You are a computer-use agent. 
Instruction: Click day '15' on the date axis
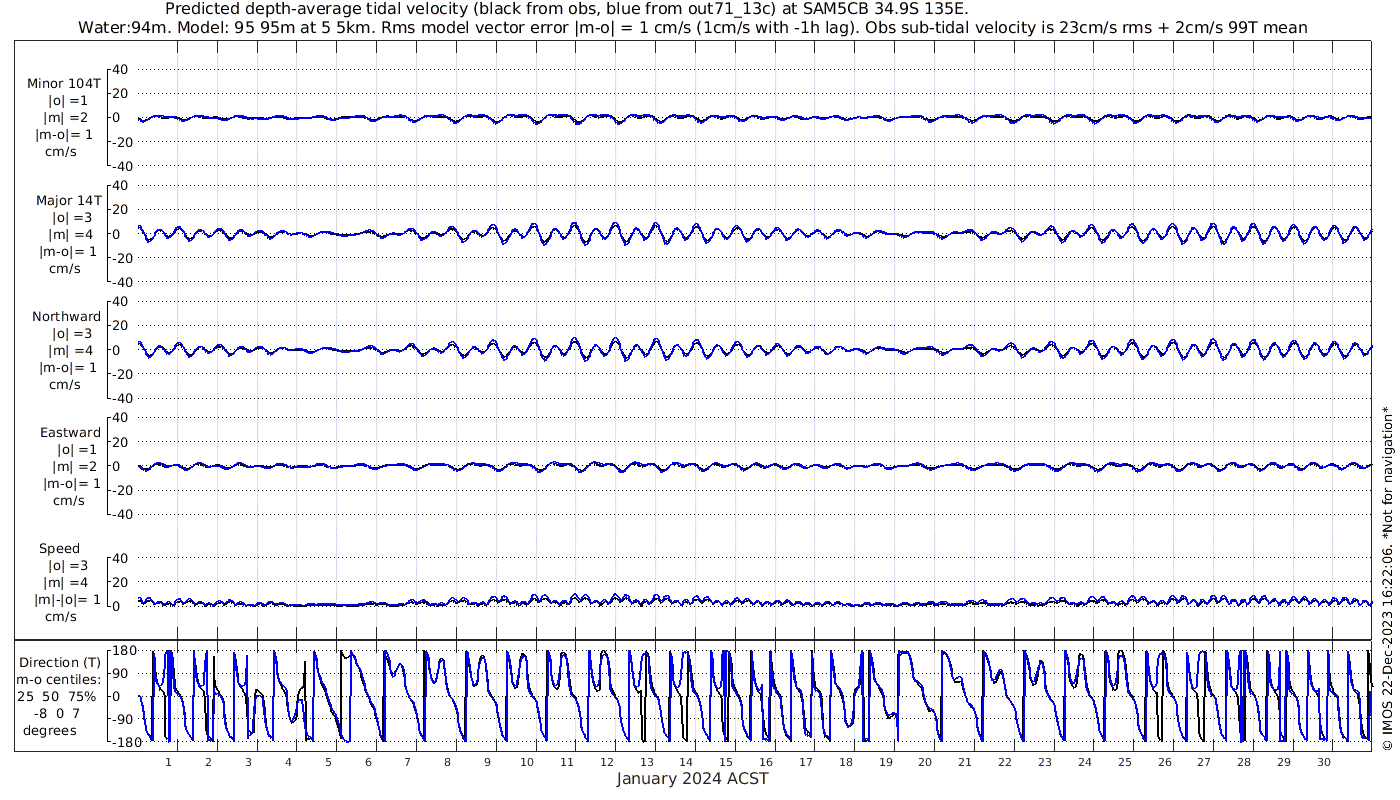pos(726,762)
